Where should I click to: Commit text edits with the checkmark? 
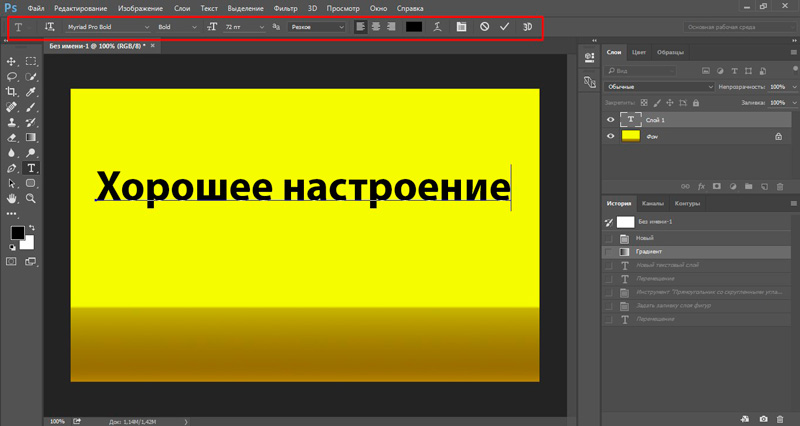click(504, 27)
